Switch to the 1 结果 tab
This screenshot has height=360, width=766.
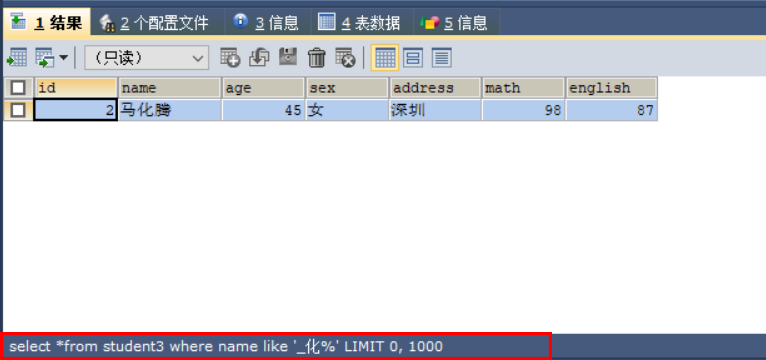pyautogui.click(x=47, y=22)
